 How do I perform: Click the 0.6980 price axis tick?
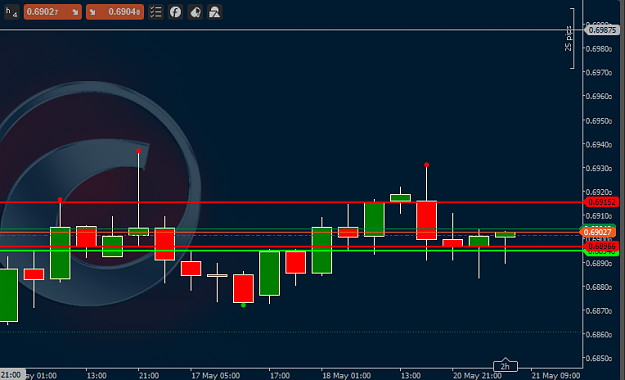click(x=599, y=49)
